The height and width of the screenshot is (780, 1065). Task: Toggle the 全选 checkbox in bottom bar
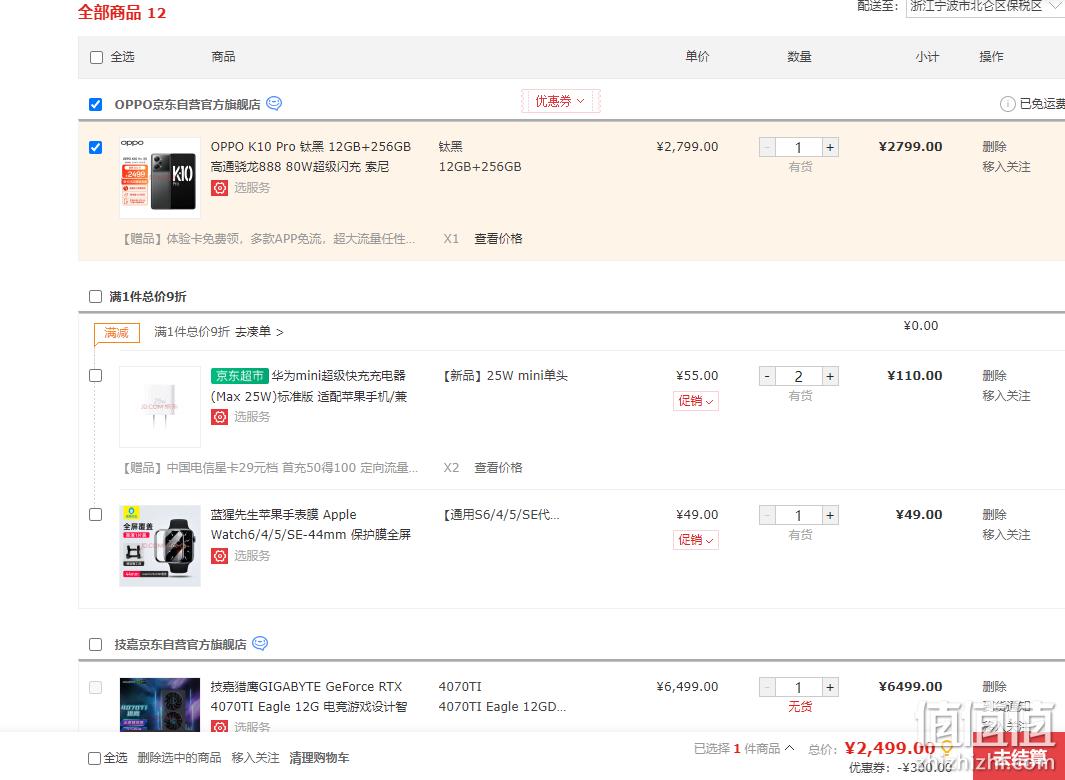click(95, 758)
